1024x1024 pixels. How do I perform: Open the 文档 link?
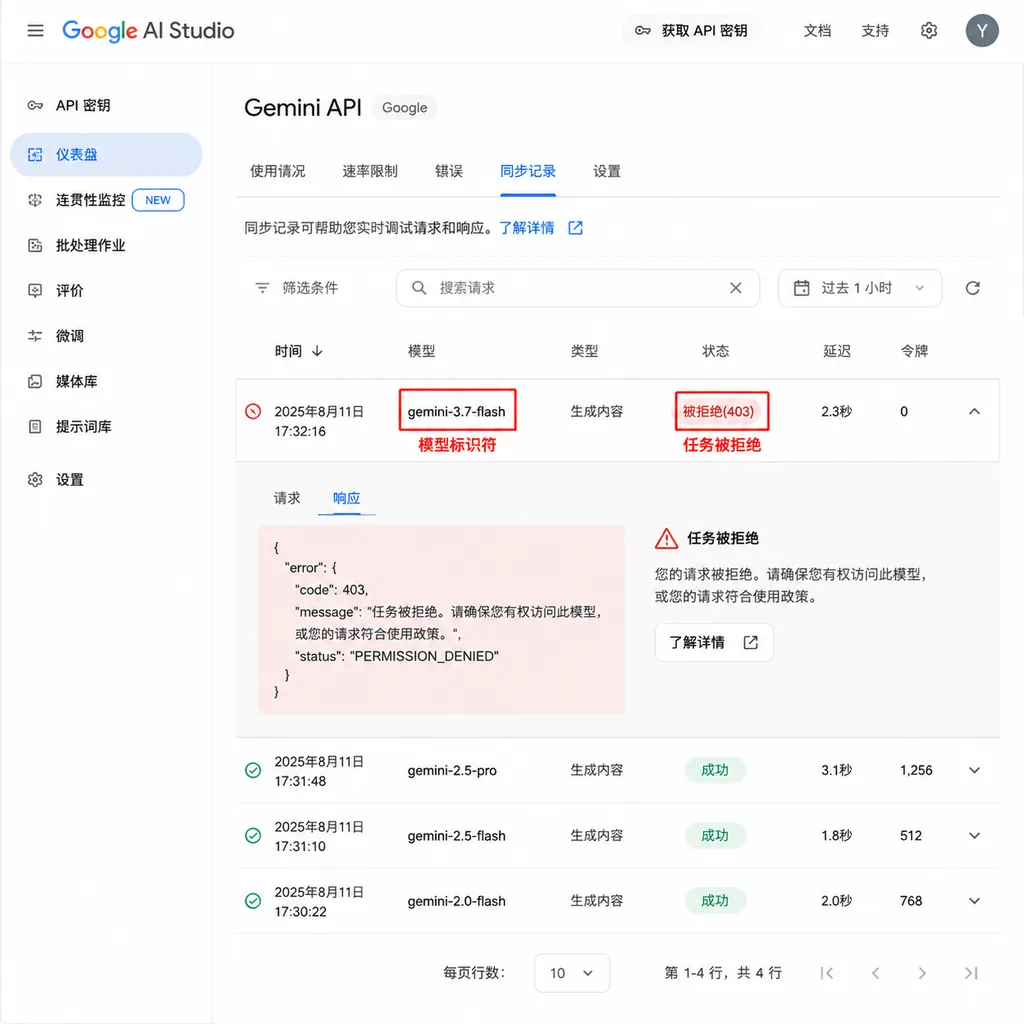817,31
